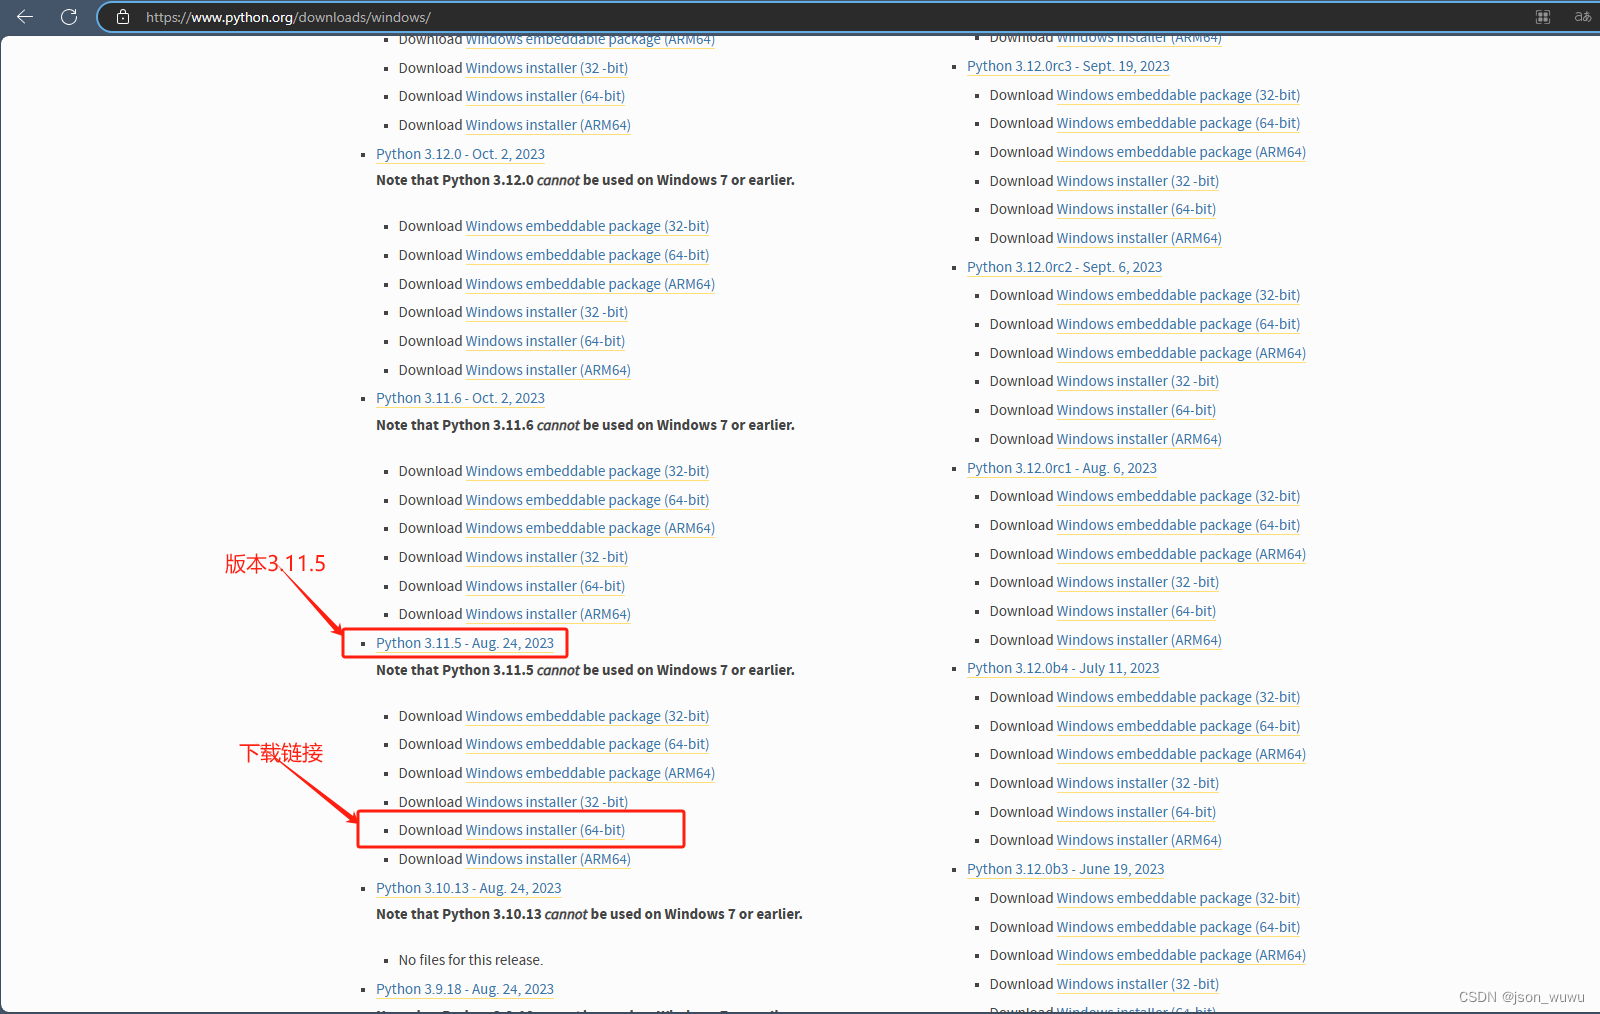Download 3.12.0rc1 embeddable package (ARM64)
This screenshot has height=1014, width=1600.
pyautogui.click(x=1181, y=554)
